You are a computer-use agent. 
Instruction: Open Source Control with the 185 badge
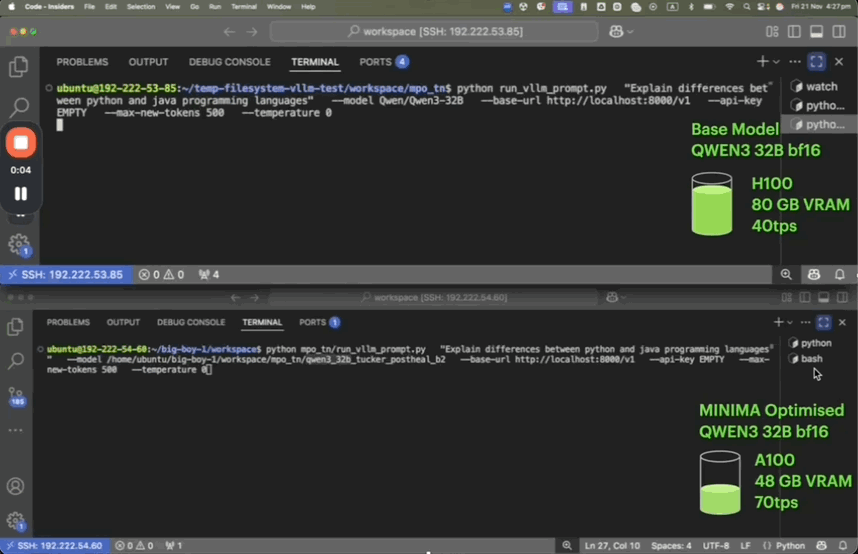coord(16,396)
